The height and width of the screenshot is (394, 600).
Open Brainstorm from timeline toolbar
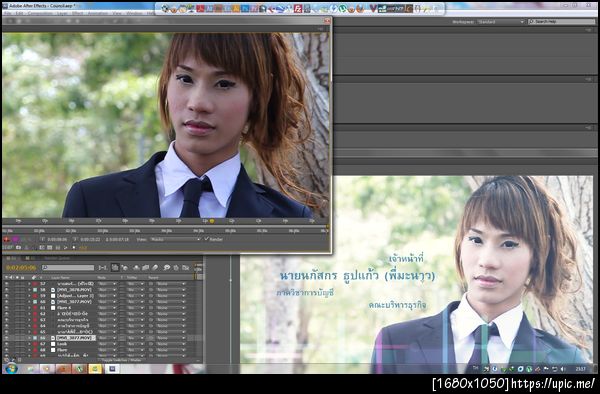click(167, 267)
